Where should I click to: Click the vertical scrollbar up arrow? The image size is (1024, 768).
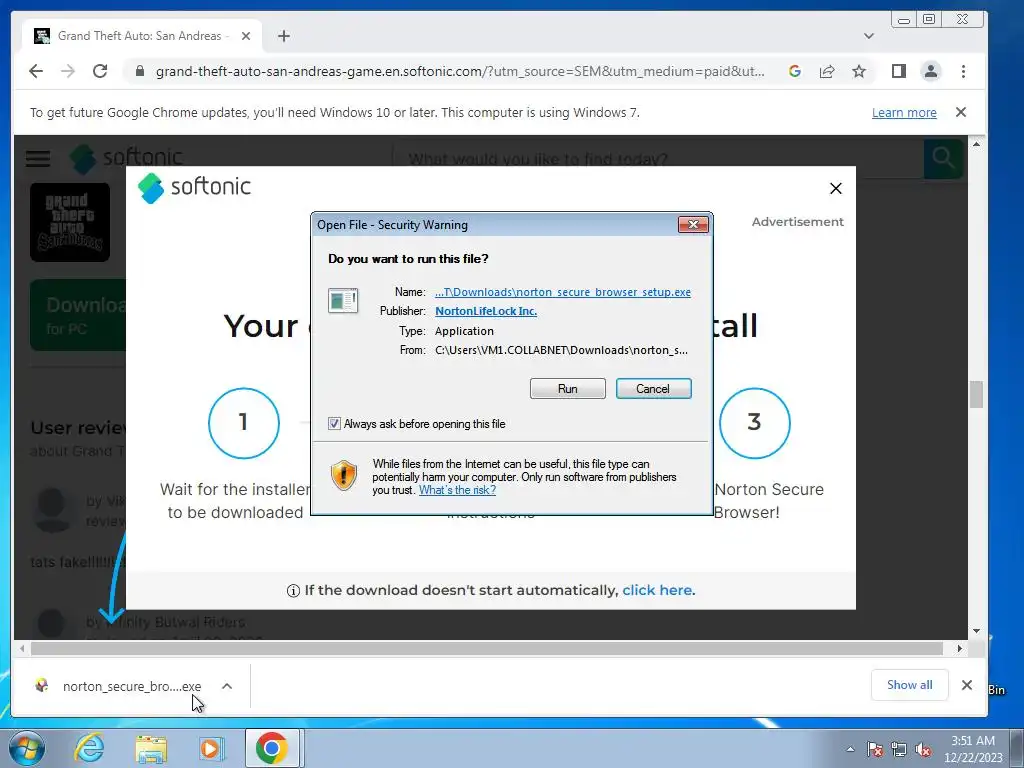(x=976, y=144)
